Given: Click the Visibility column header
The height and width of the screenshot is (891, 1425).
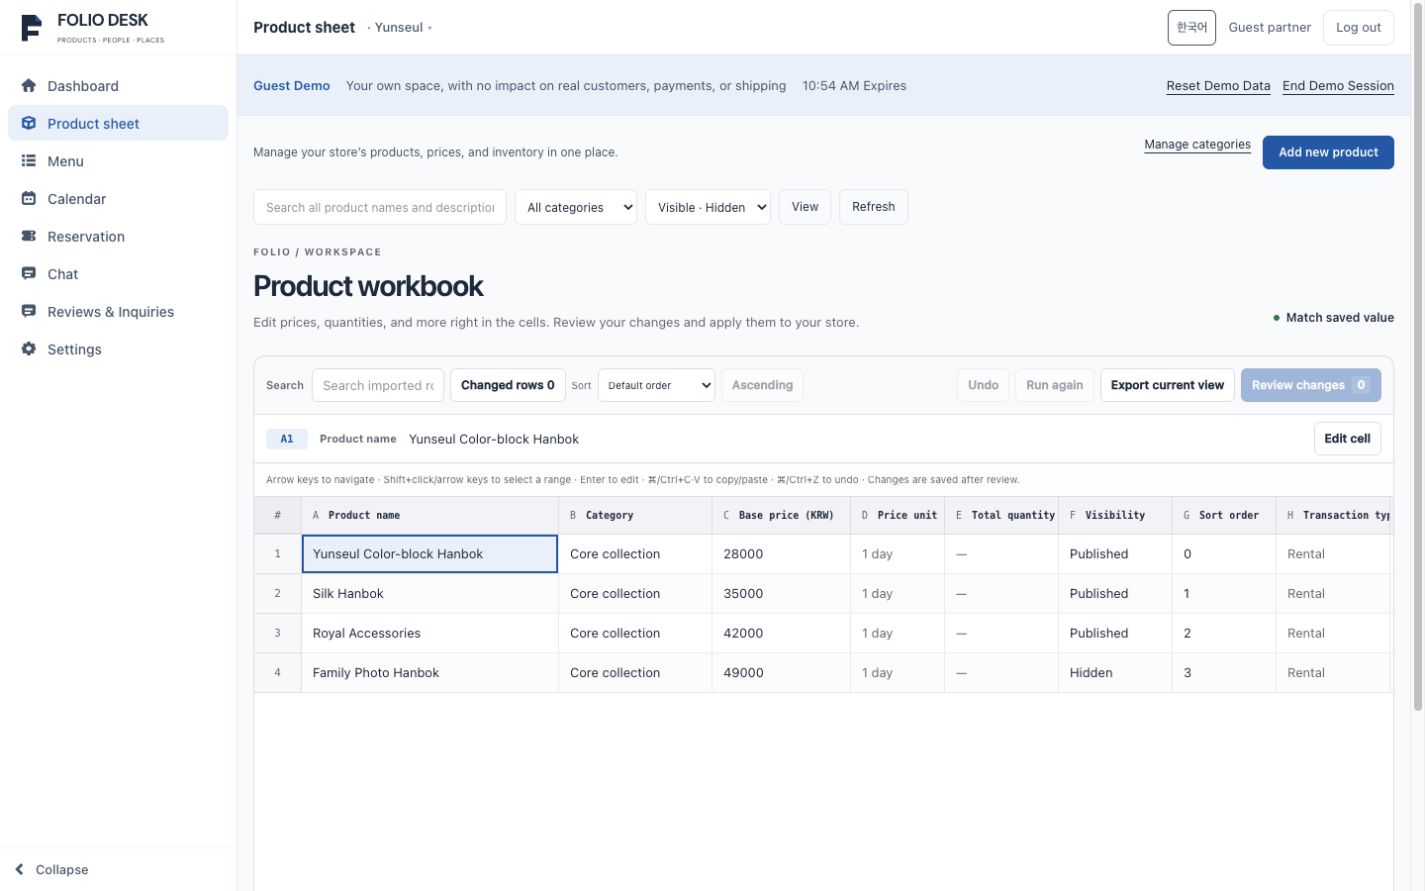Looking at the screenshot, I should tap(1115, 515).
